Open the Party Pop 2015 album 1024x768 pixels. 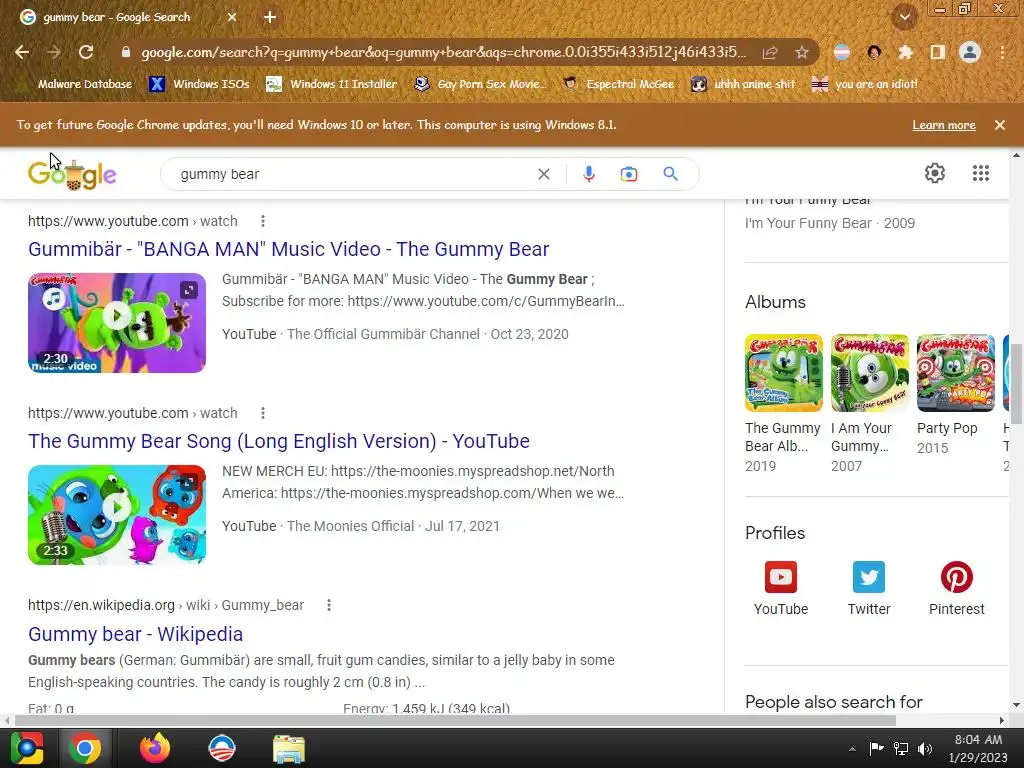955,373
